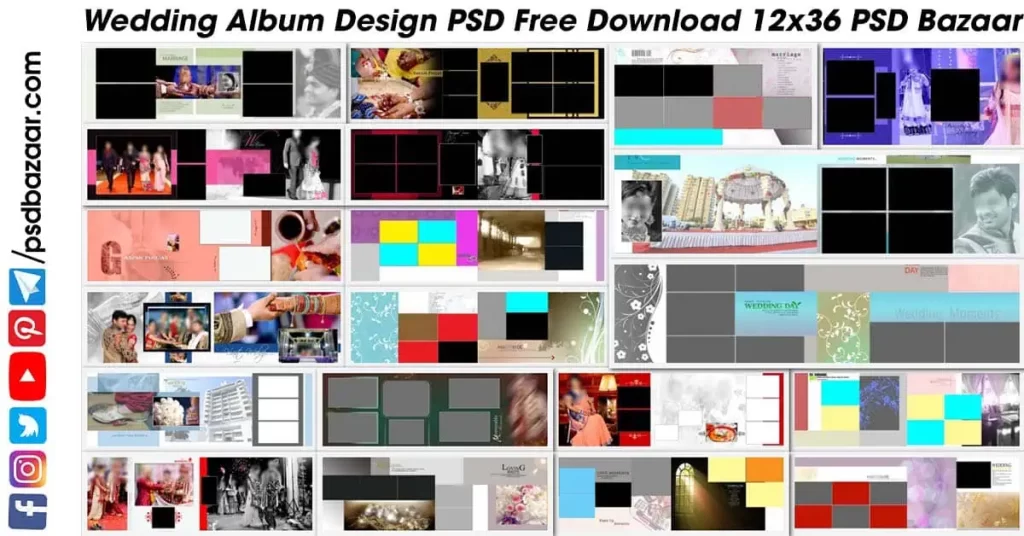Open the Loving template with pink roses
Viewport: 1024px width, 536px height.
pyautogui.click(x=435, y=493)
